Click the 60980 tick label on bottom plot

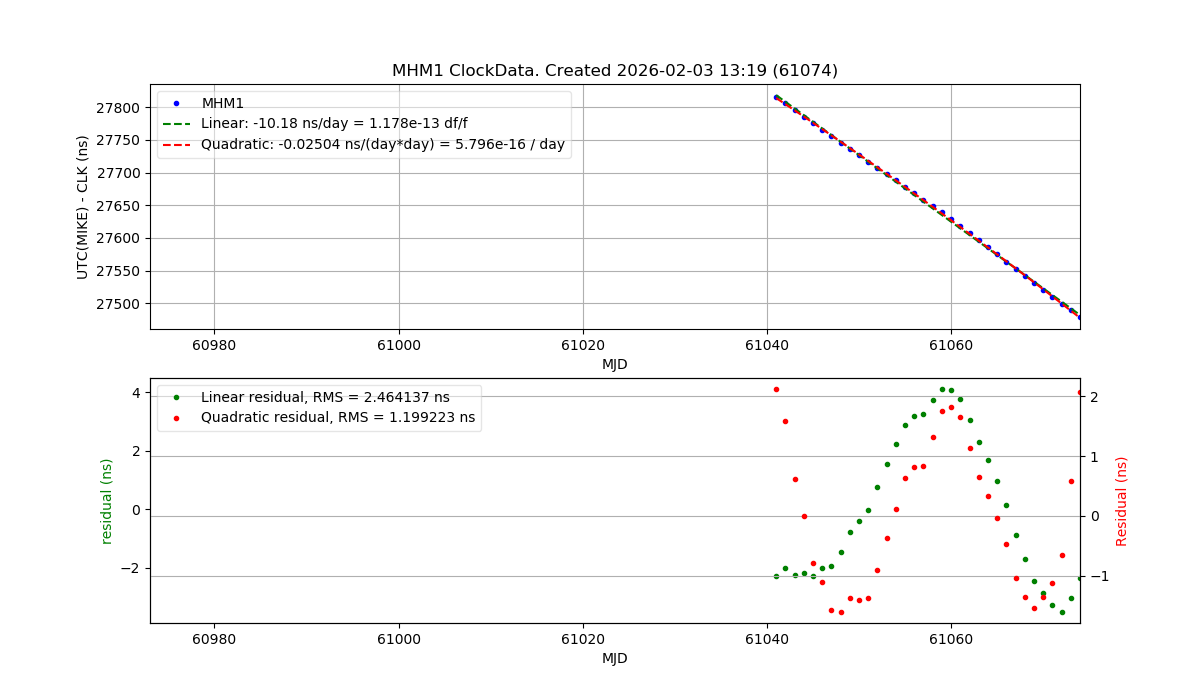pyautogui.click(x=214, y=639)
